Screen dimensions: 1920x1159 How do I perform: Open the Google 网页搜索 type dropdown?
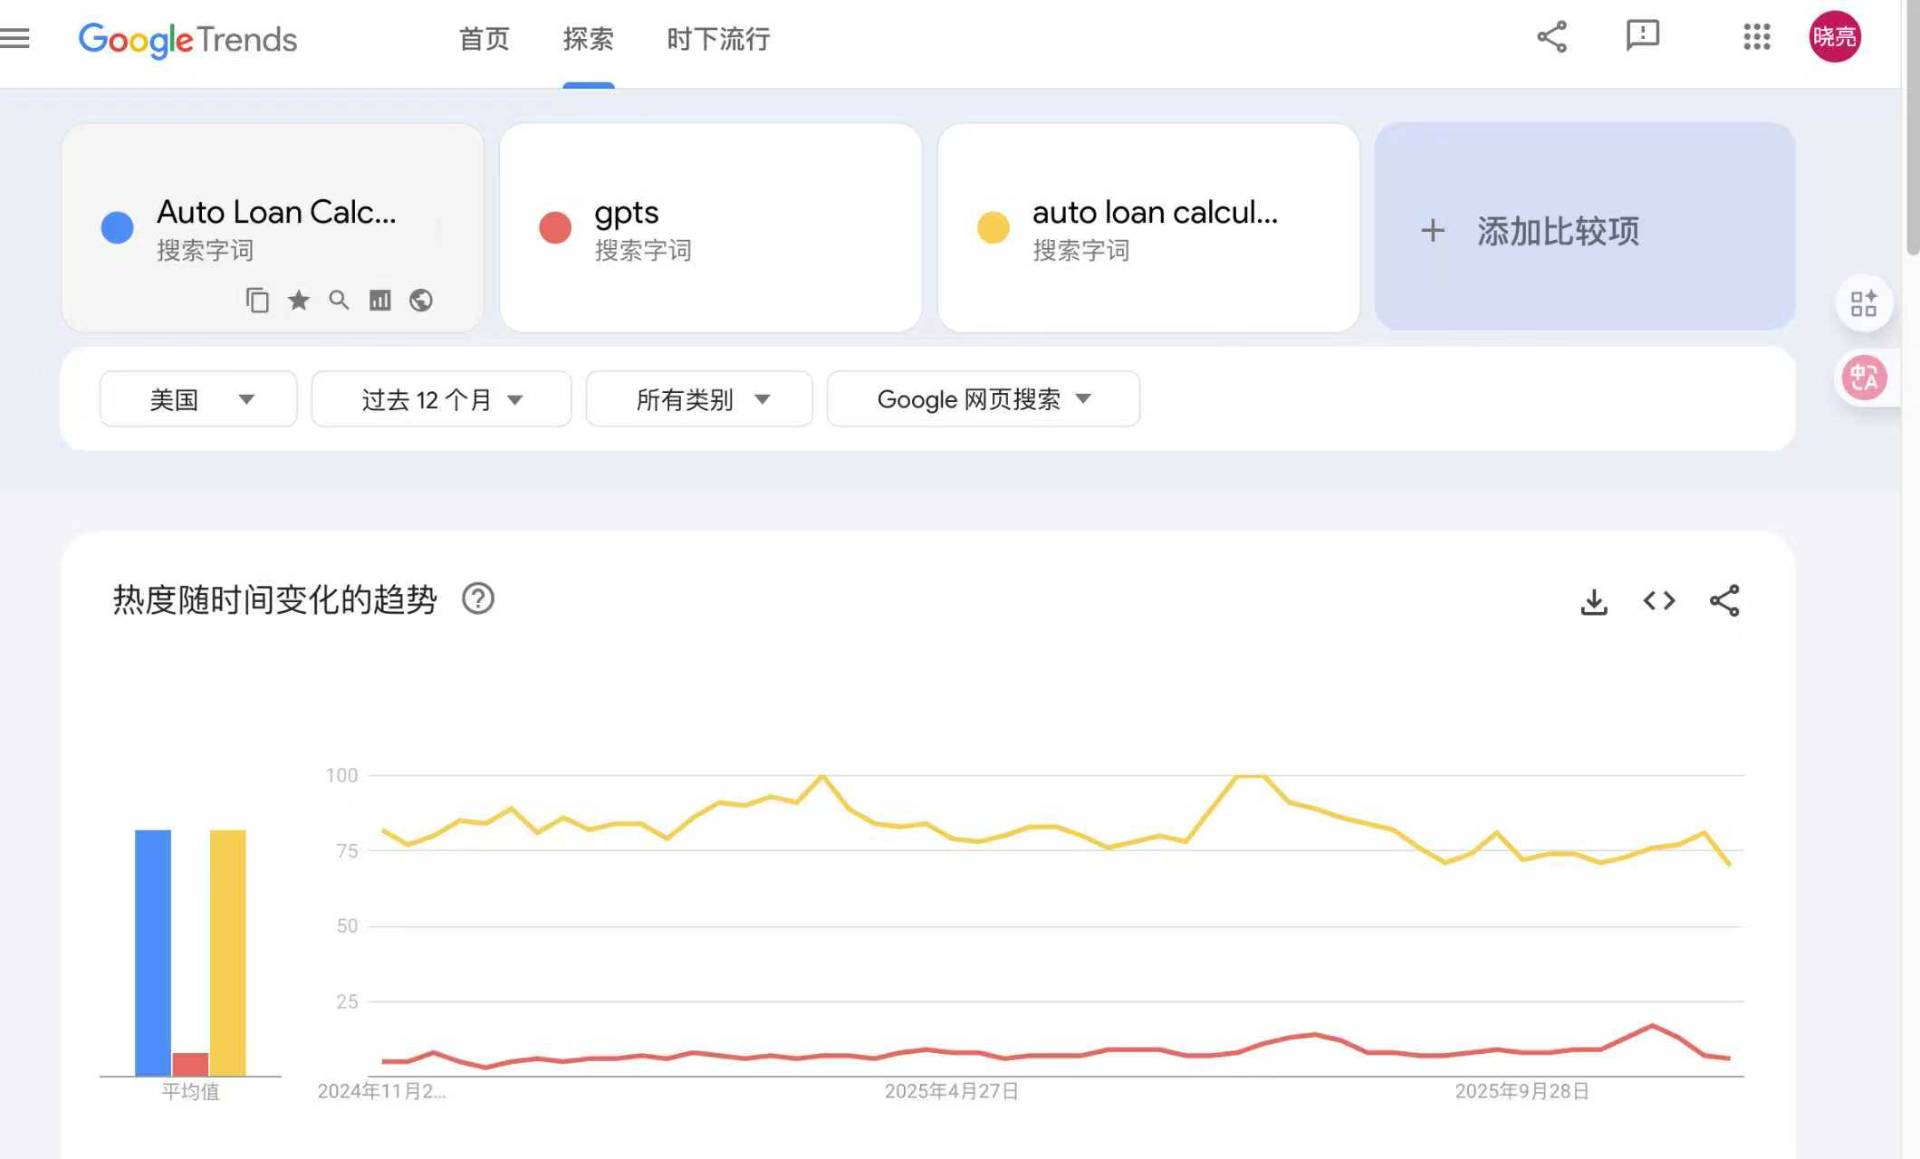[x=983, y=399]
